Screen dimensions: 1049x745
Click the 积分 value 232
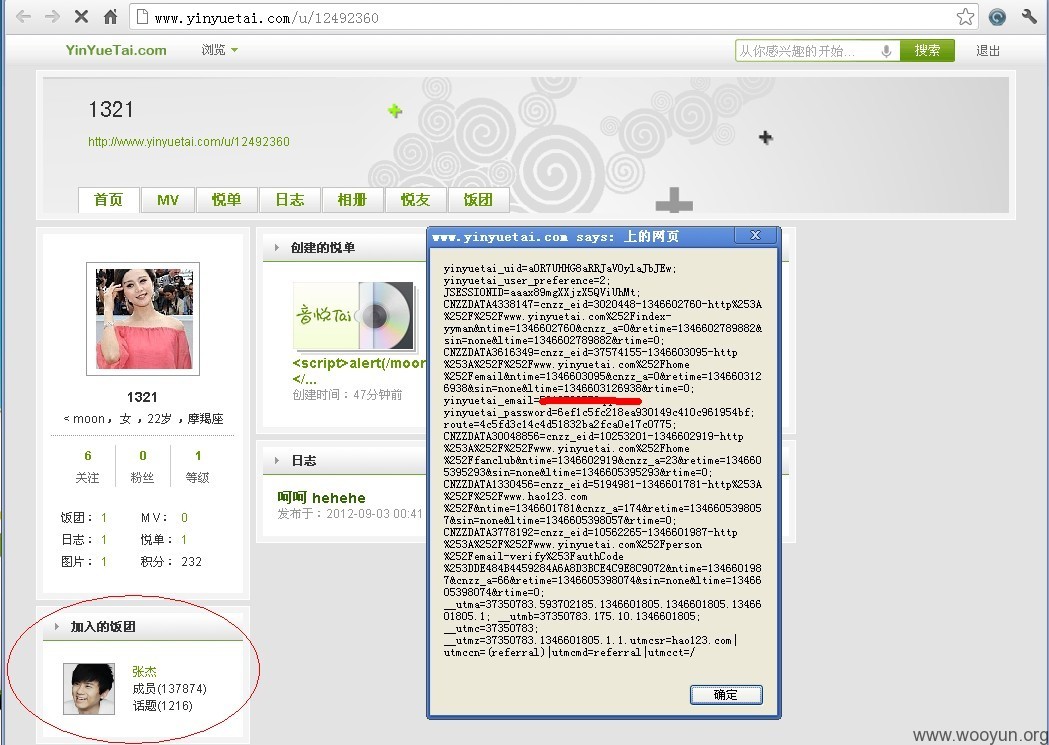(x=191, y=562)
